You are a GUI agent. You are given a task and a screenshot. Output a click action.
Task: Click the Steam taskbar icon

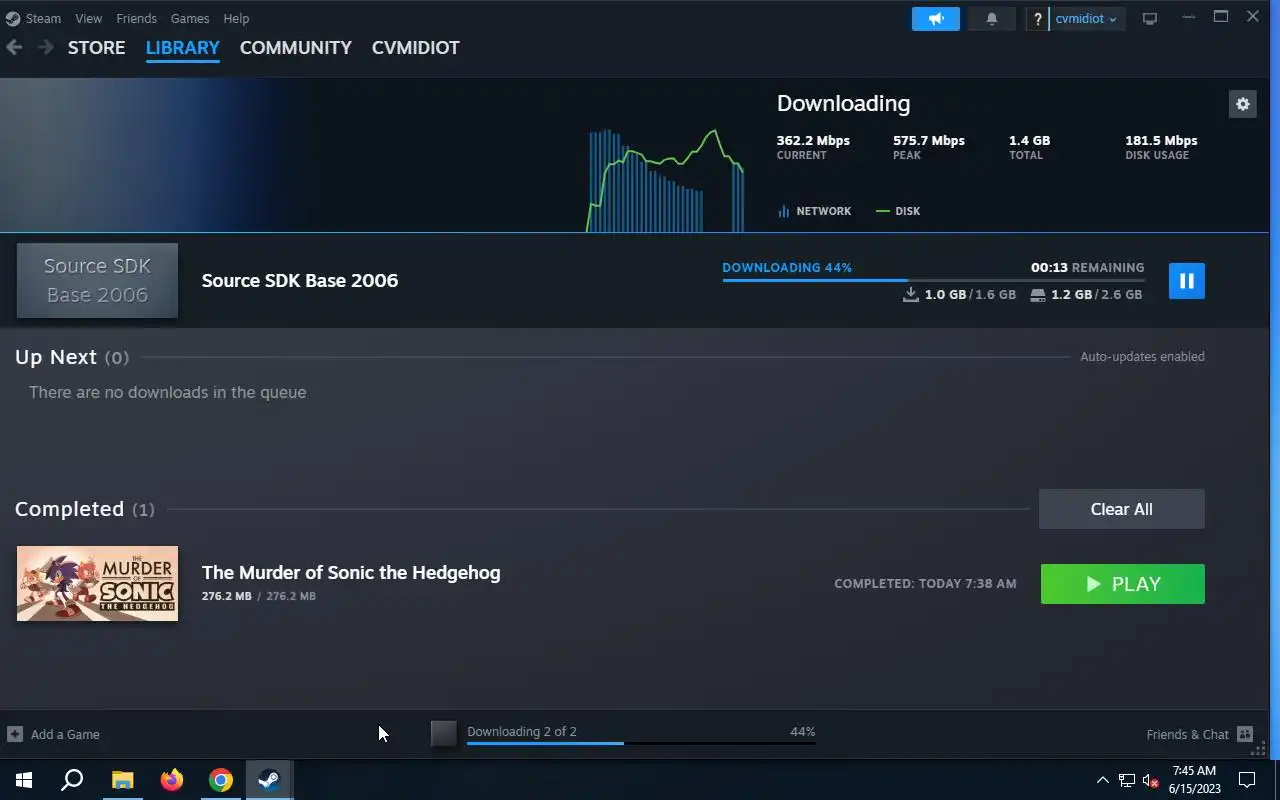pos(269,780)
